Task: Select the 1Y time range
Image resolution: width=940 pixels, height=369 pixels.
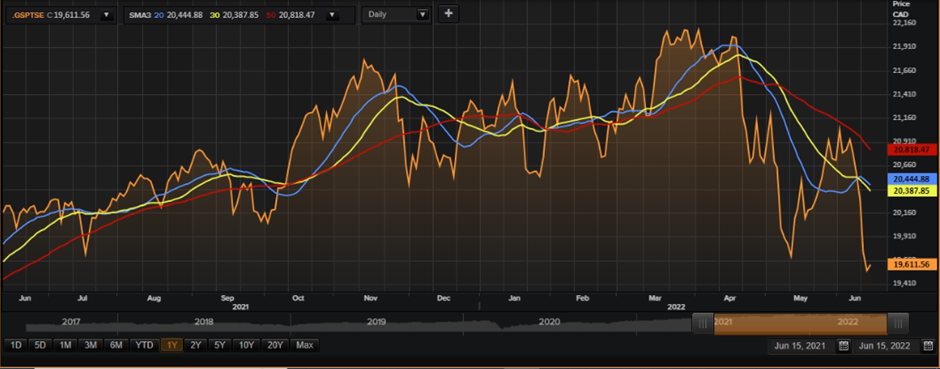Action: click(172, 345)
